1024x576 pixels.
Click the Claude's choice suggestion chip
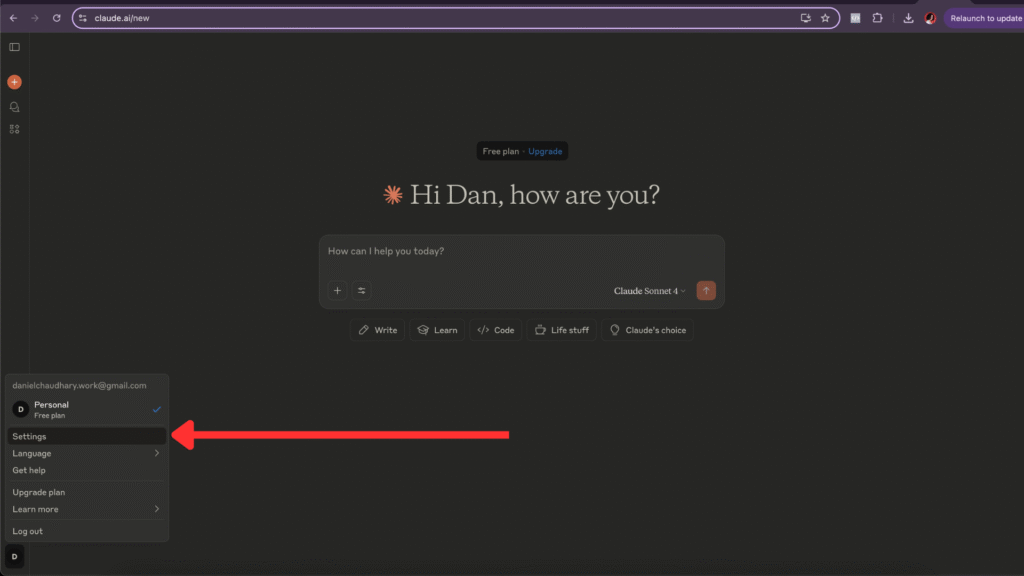pyautogui.click(x=647, y=330)
